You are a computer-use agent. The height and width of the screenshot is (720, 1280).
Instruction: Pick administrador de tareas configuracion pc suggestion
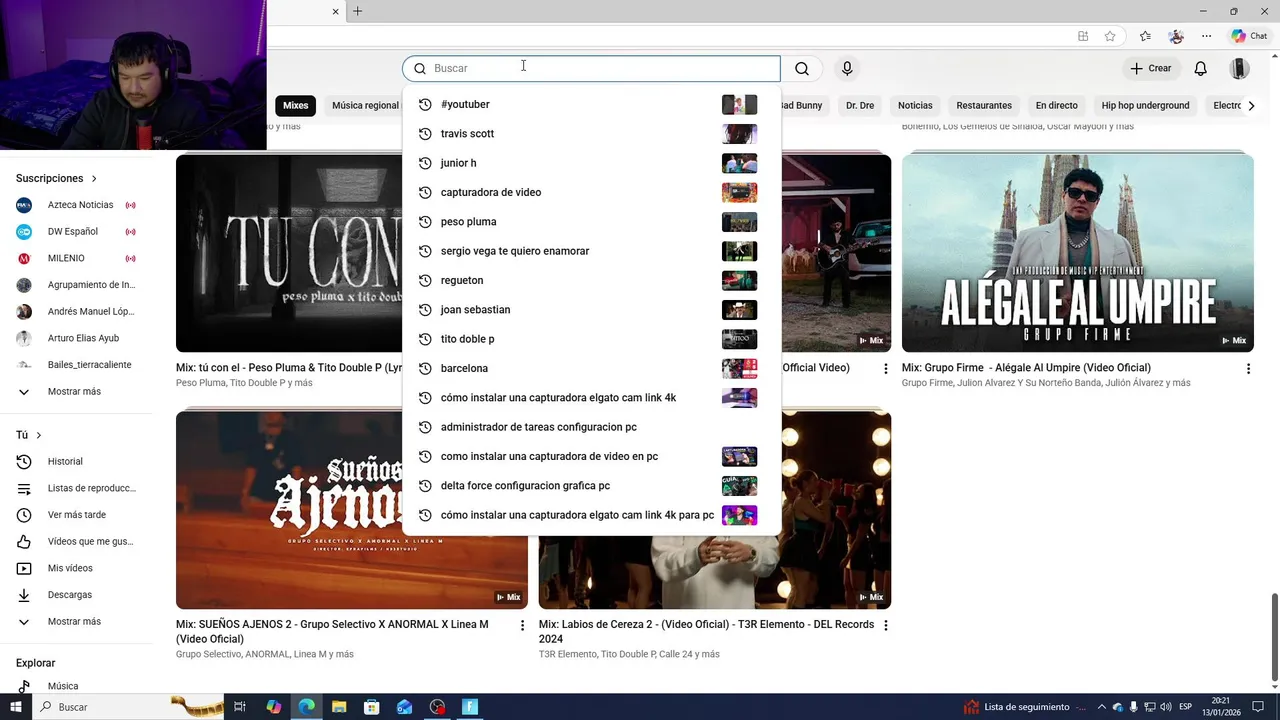(x=591, y=427)
